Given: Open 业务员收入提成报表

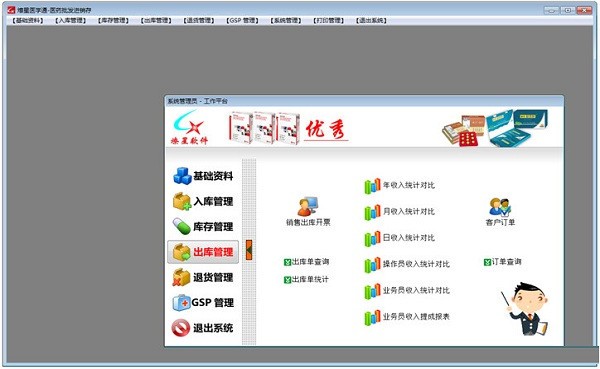Looking at the screenshot, I should coord(407,317).
